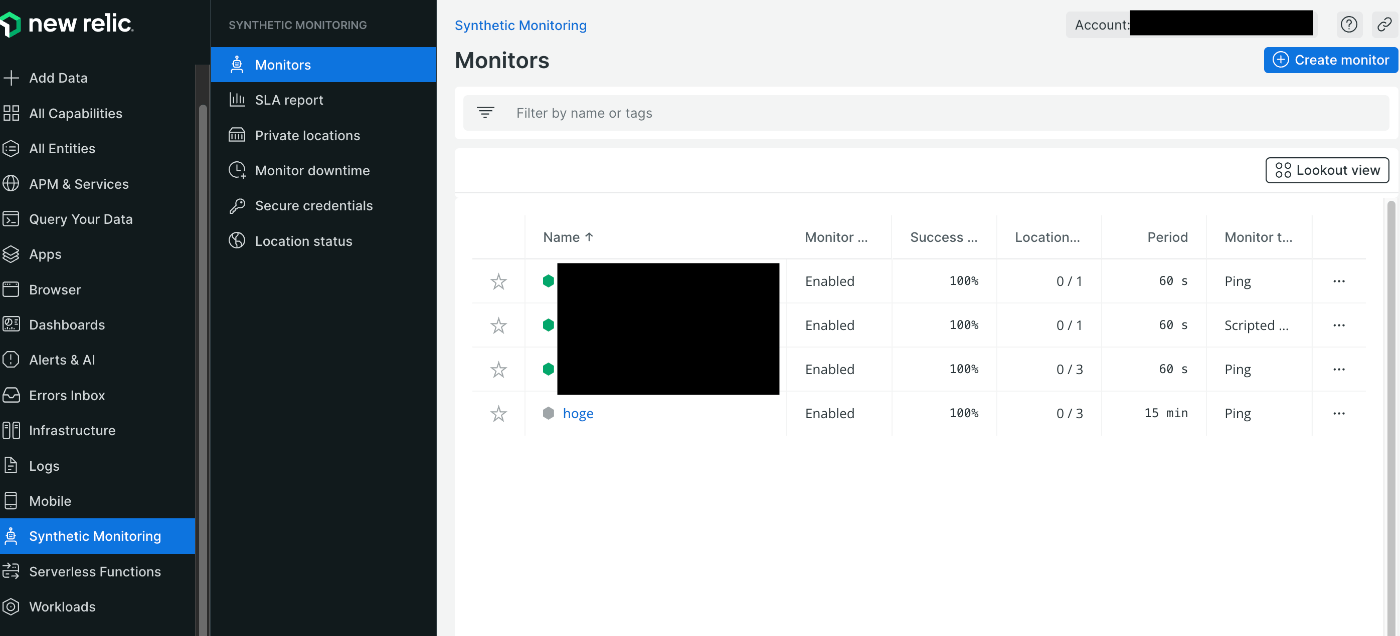Click the Secure credentials key icon
The height and width of the screenshot is (636, 1400).
pyautogui.click(x=237, y=206)
